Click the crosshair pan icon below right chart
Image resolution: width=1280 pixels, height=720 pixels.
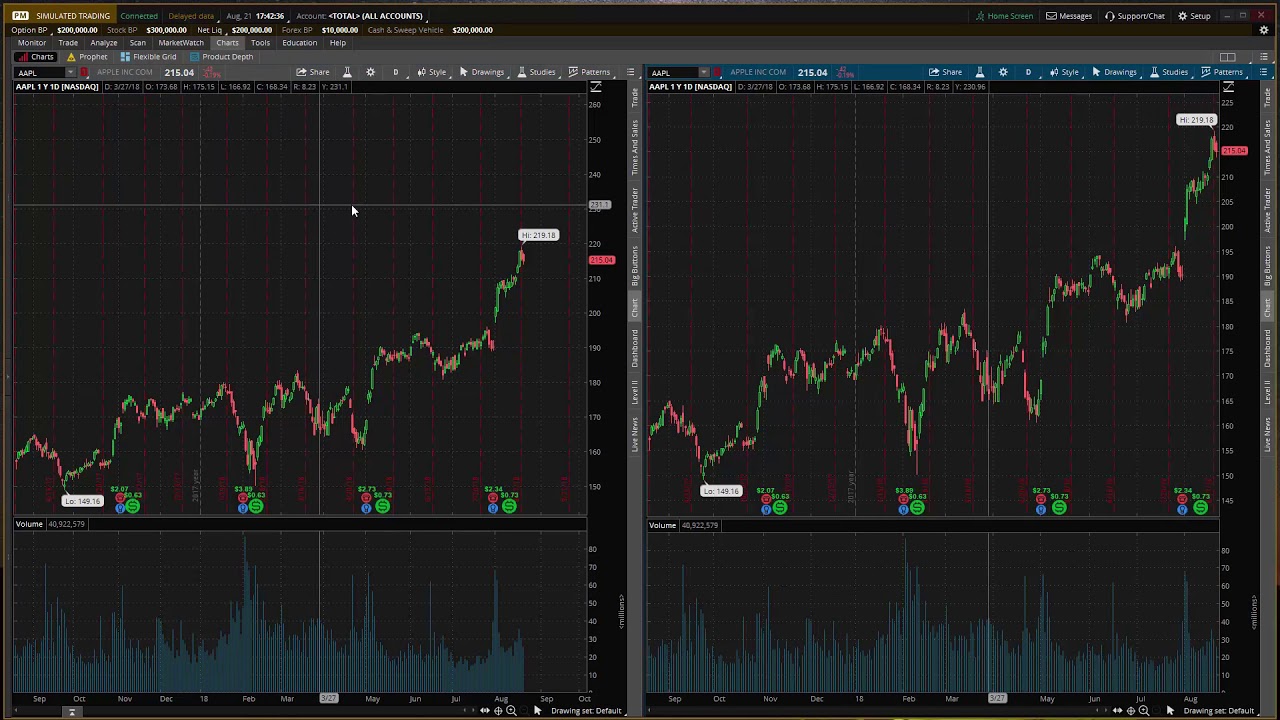click(x=1131, y=711)
